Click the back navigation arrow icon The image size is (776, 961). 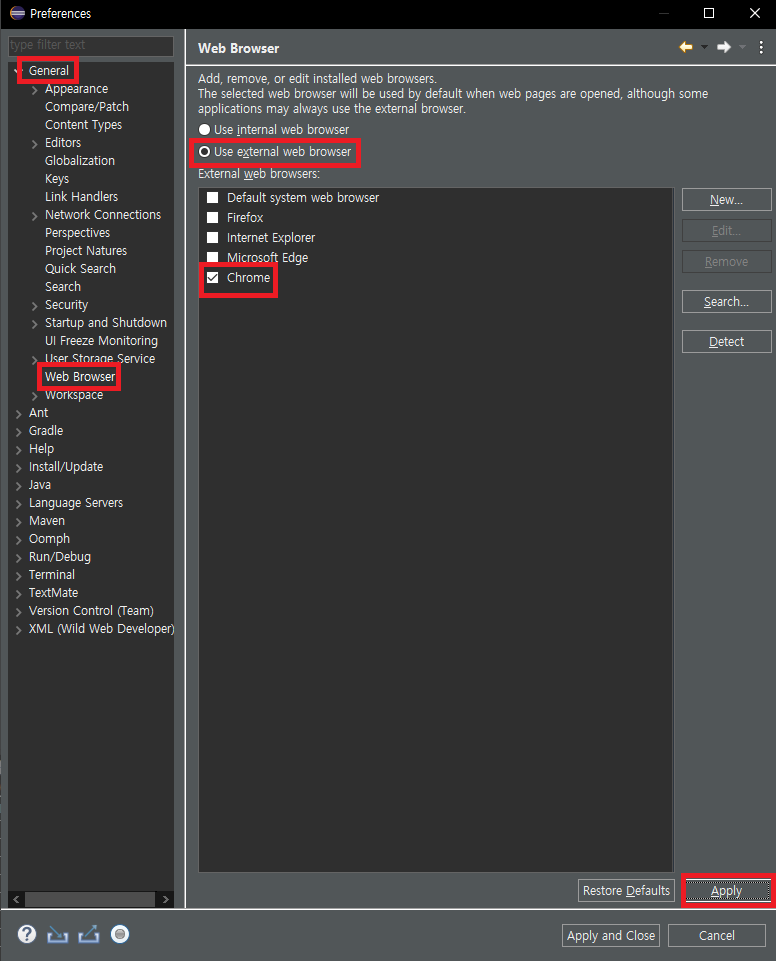(x=686, y=47)
